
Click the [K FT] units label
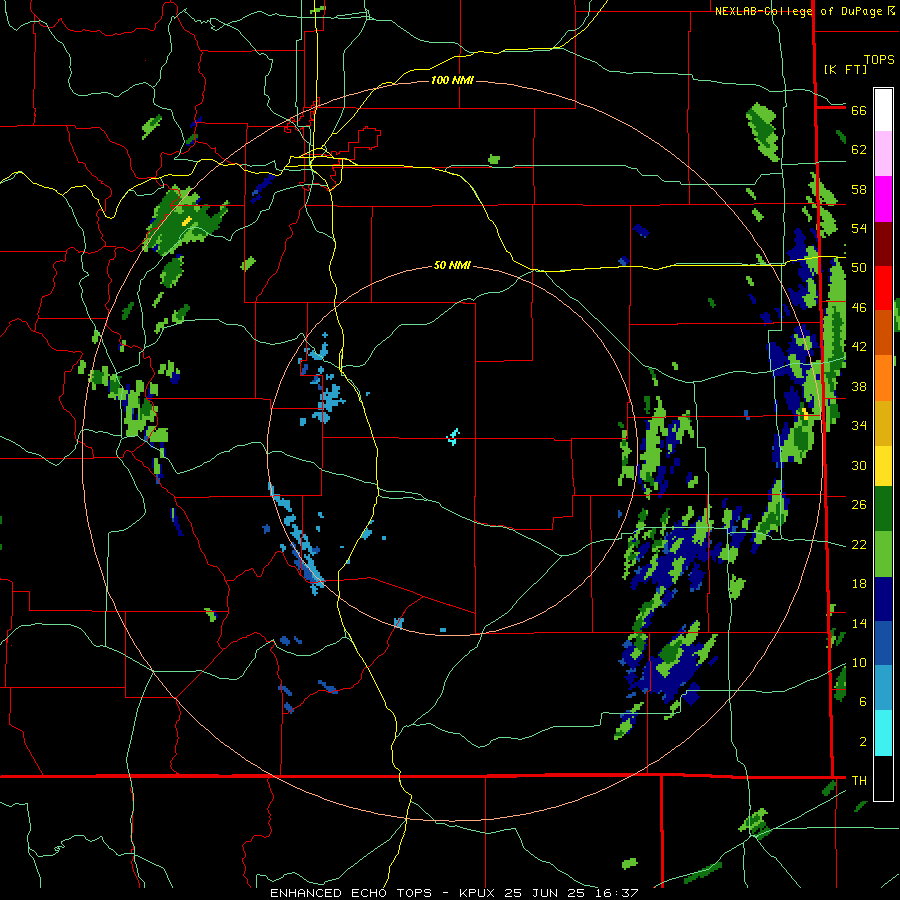[845, 69]
